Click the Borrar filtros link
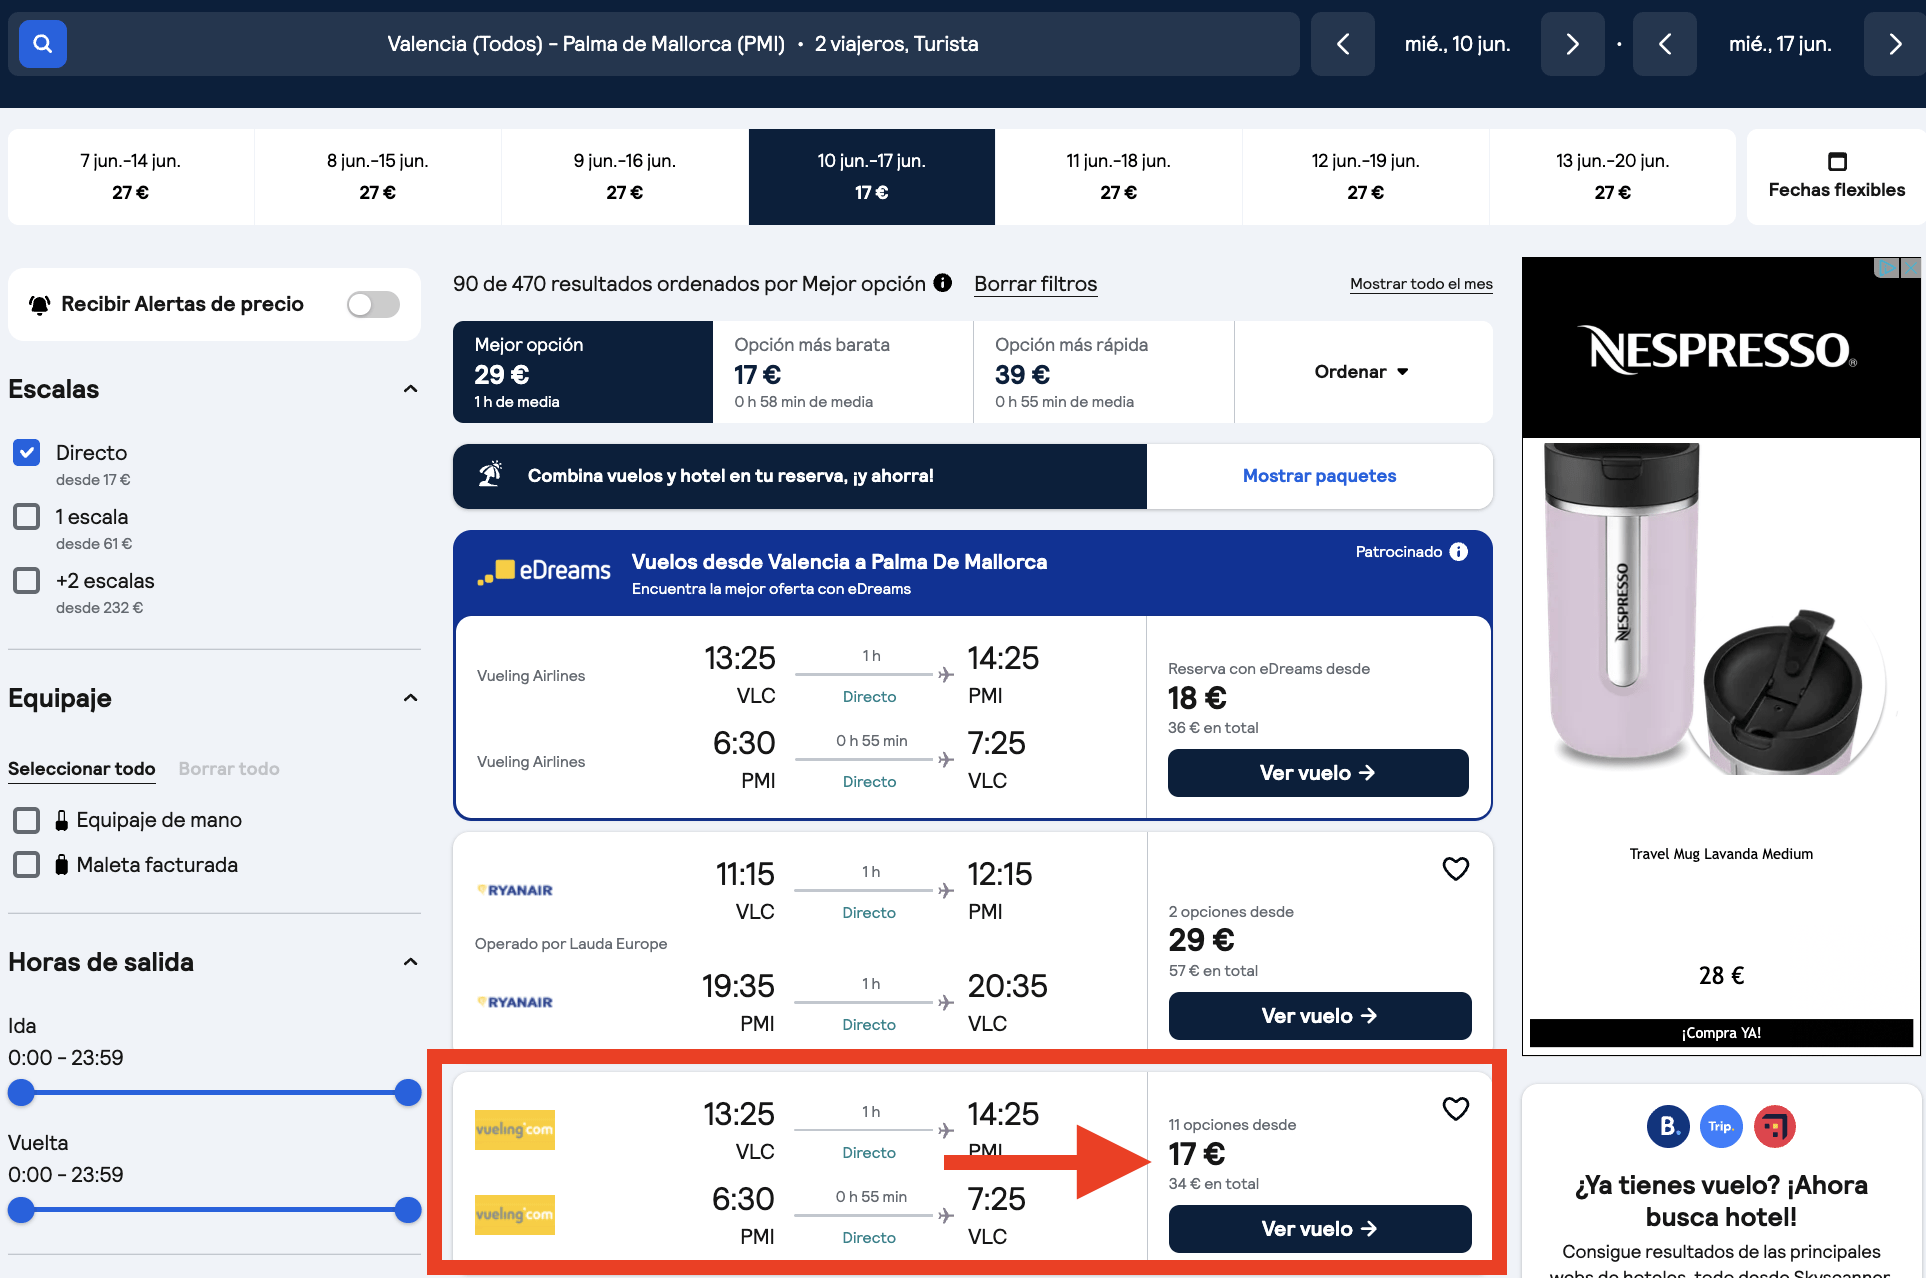 point(1035,284)
